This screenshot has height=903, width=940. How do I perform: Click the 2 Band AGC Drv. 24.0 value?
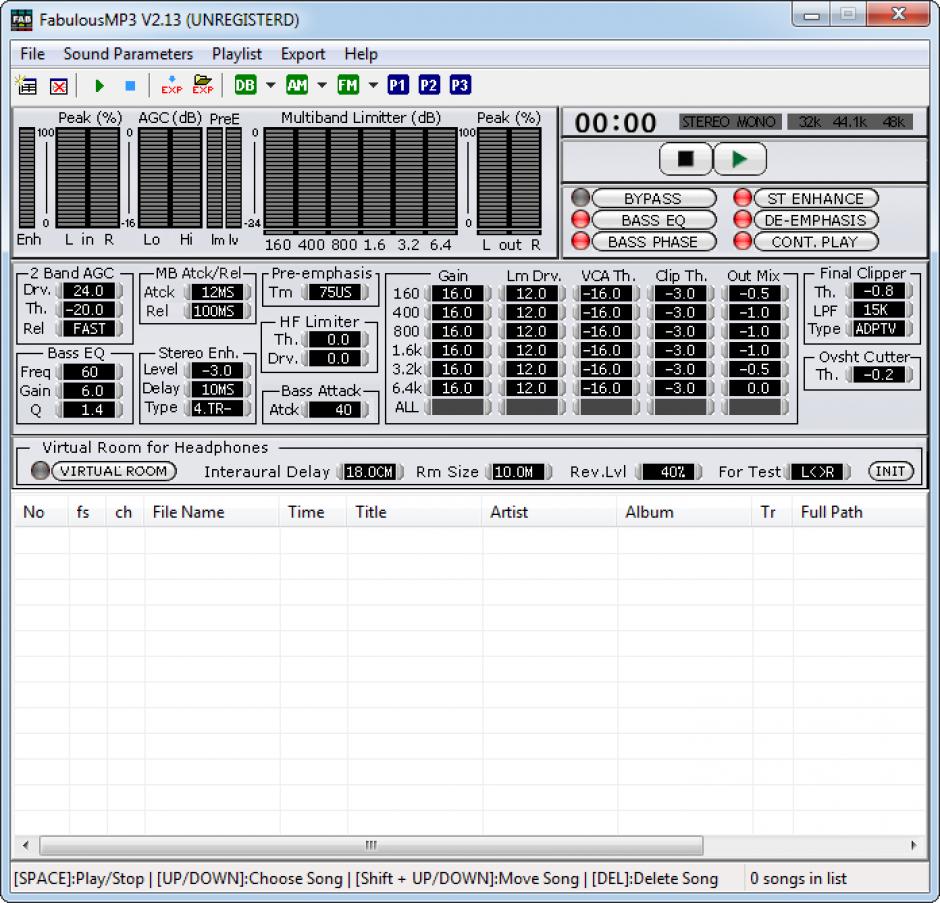[x=89, y=291]
